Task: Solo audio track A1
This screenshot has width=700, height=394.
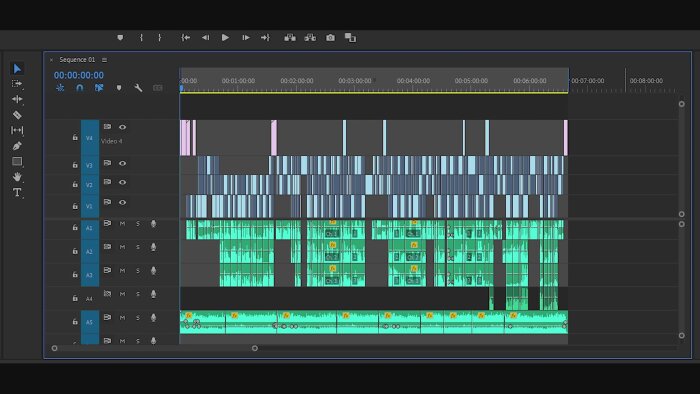Action: 138,224
